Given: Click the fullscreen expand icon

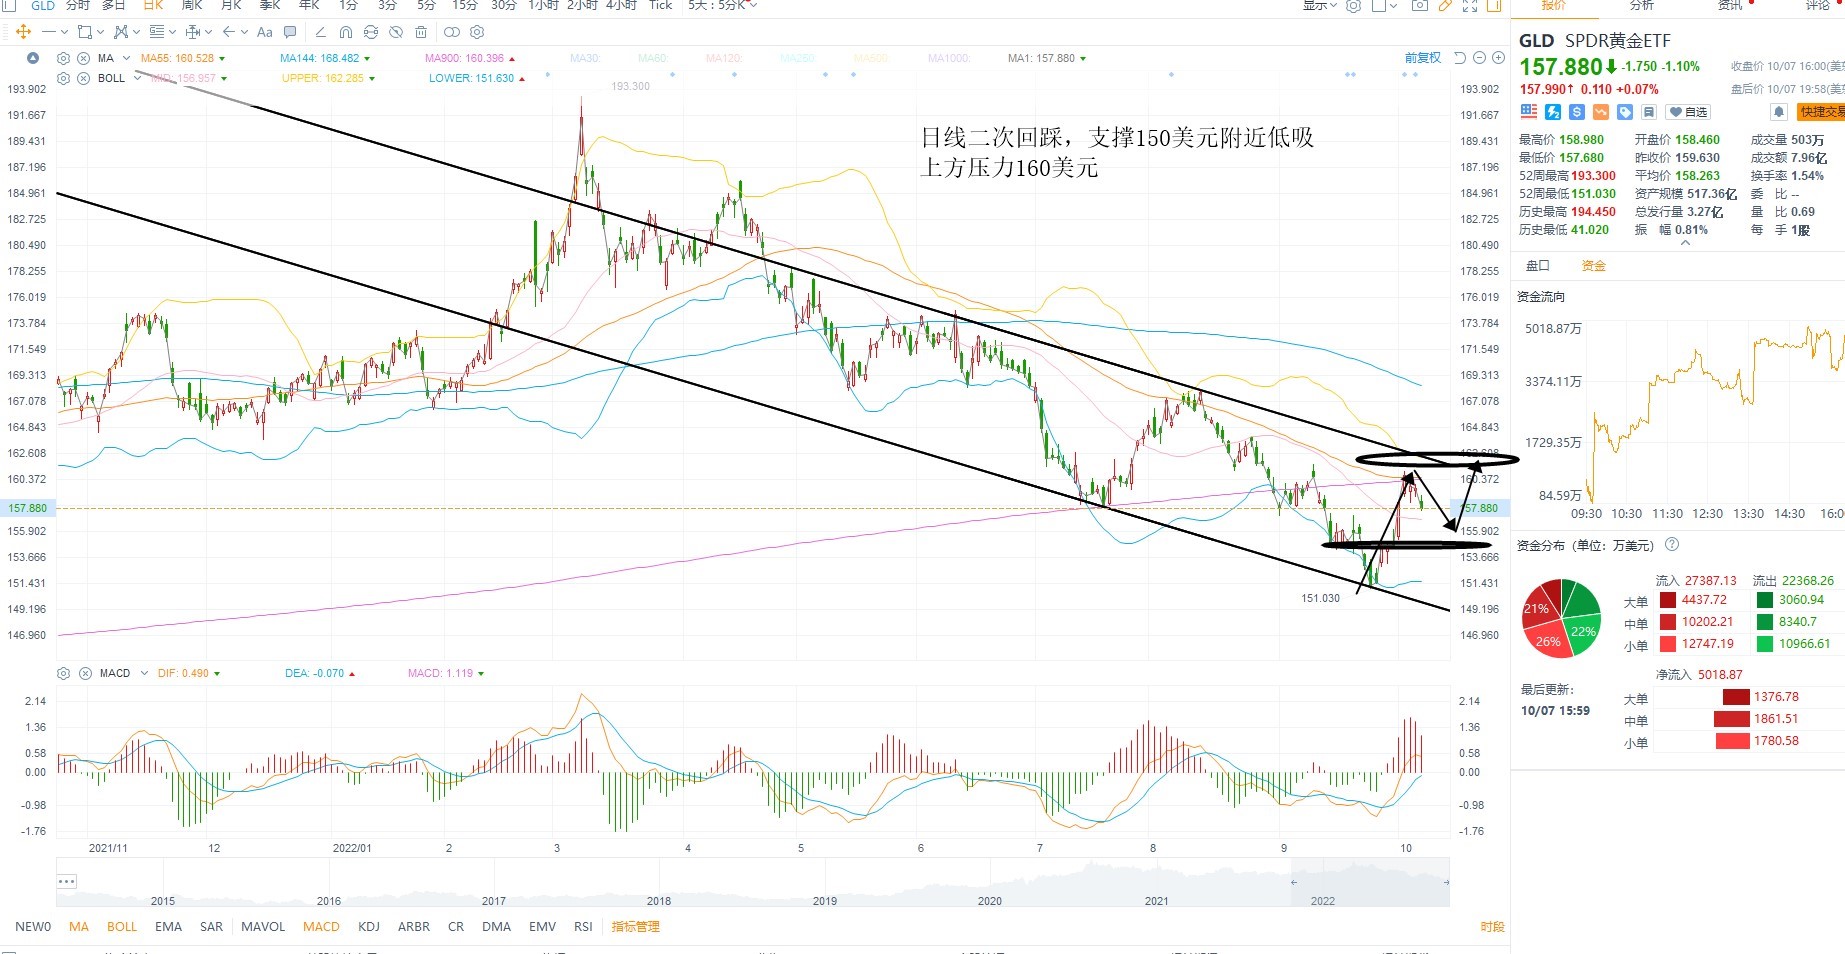Looking at the screenshot, I should coord(1470,5).
